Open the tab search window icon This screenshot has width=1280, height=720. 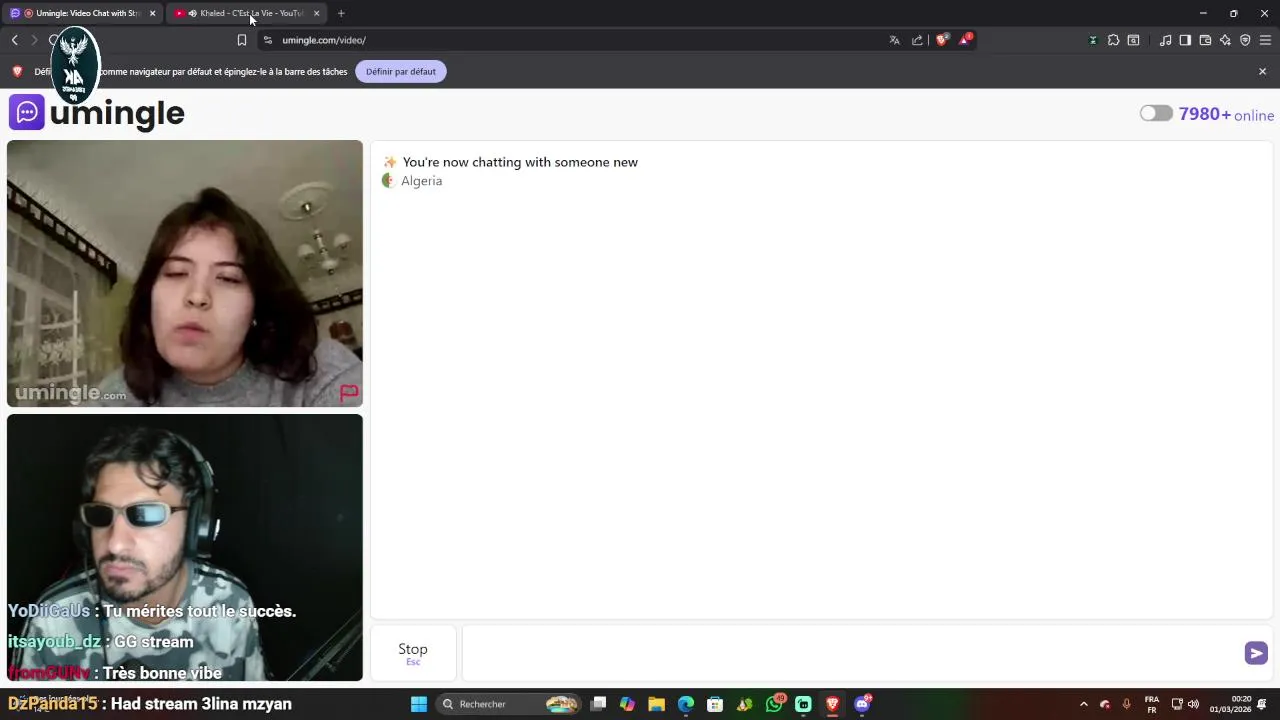(1133, 40)
